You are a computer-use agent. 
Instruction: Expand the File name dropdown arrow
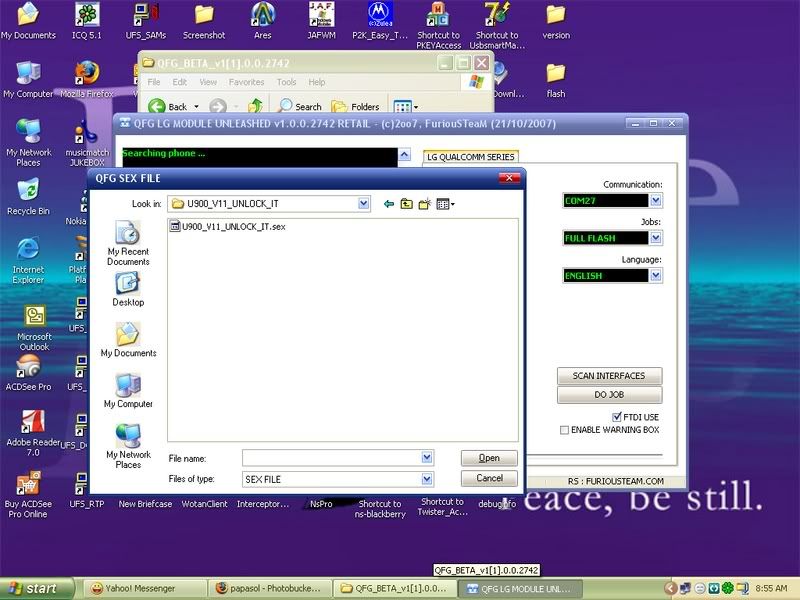point(427,458)
